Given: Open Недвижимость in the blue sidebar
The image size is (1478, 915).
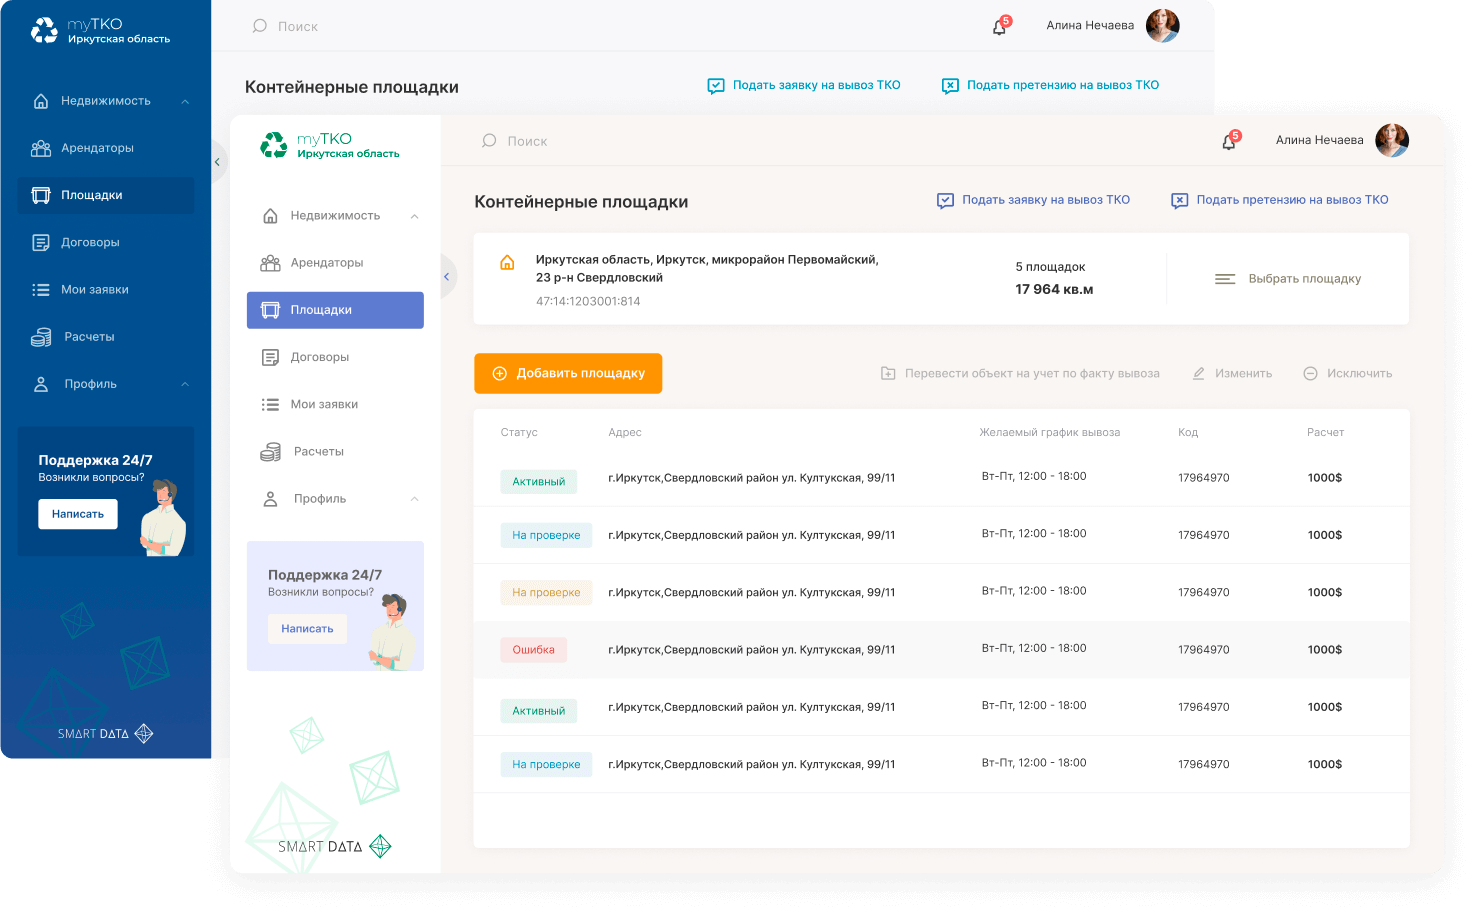Looking at the screenshot, I should pyautogui.click(x=106, y=101).
